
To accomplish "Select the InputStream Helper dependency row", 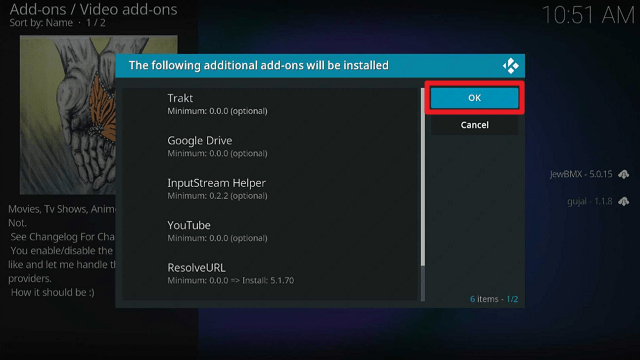I will point(270,189).
